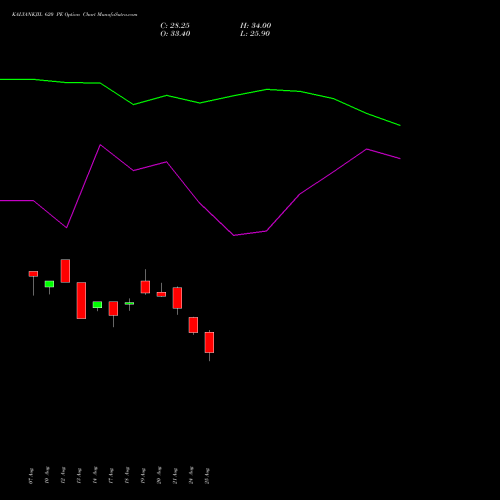The image size is (500, 500).
Task: Click the '24 Aug' date label
Action: point(191,476)
